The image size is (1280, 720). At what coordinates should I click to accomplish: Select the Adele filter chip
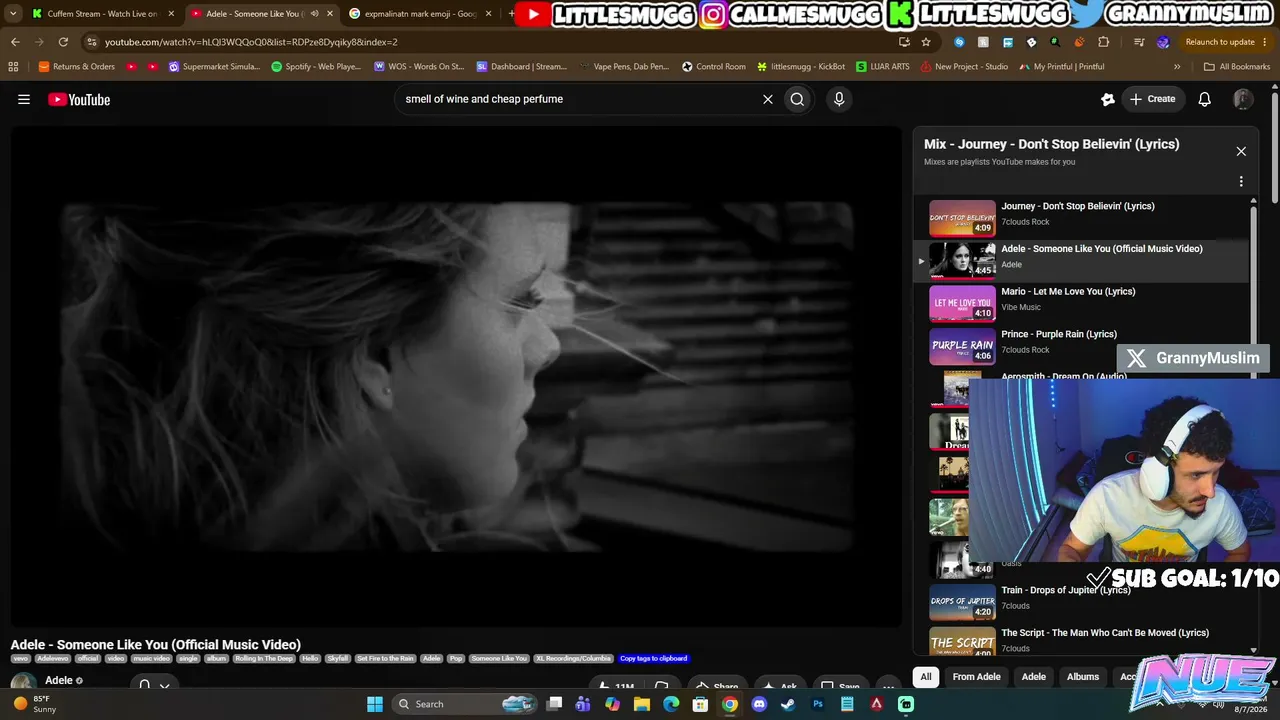(1034, 677)
